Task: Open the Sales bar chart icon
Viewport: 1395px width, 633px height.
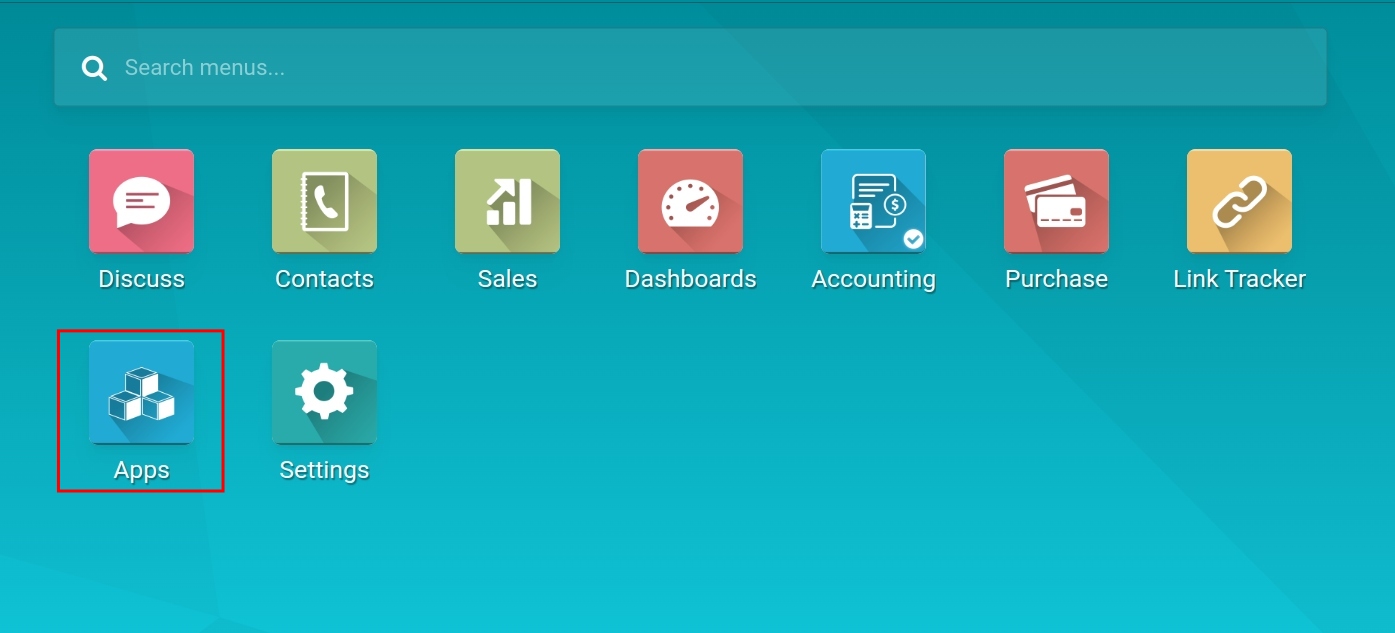Action: pos(507,201)
